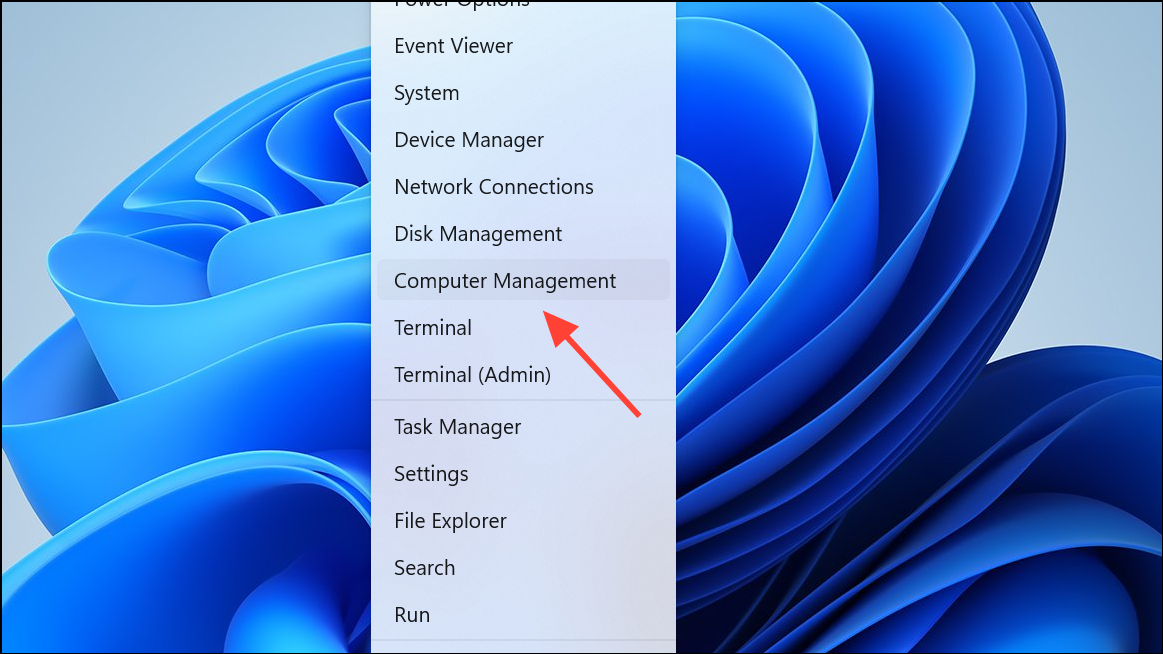
Task: Open Settings from the menu
Action: [x=523, y=474]
